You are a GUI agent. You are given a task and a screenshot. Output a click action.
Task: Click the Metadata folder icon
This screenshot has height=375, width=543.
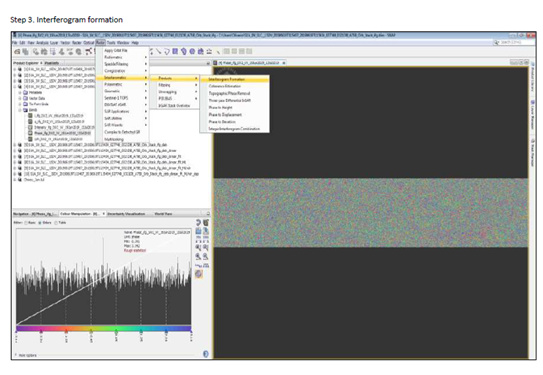(x=25, y=93)
